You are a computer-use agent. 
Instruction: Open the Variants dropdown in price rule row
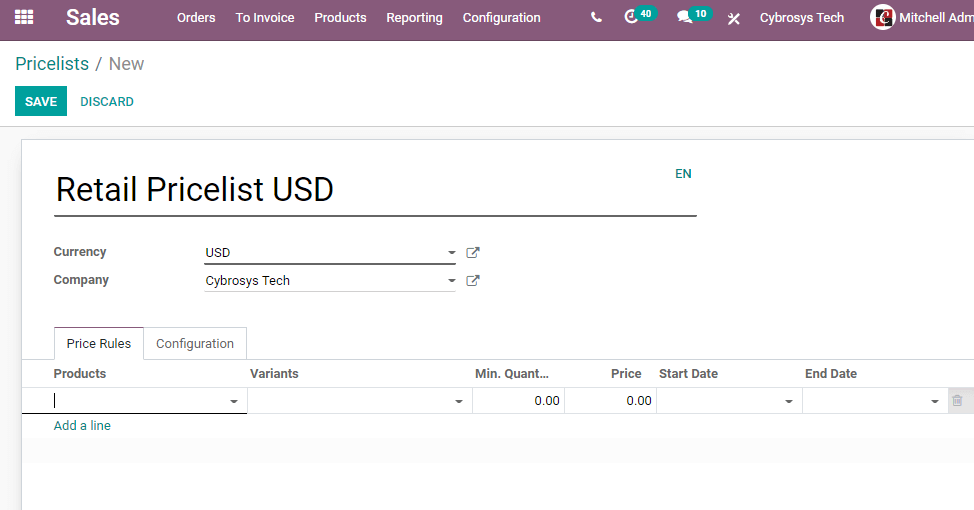click(458, 401)
